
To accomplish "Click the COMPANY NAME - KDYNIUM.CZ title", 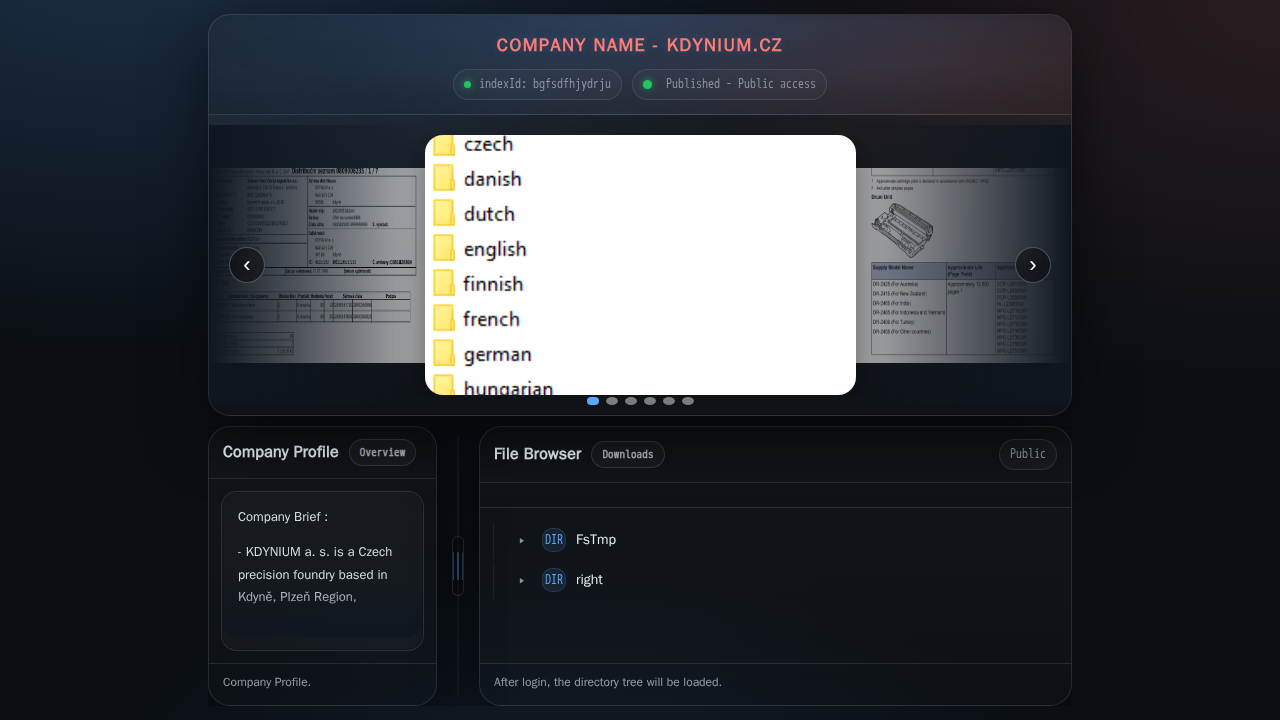I will click(x=640, y=46).
